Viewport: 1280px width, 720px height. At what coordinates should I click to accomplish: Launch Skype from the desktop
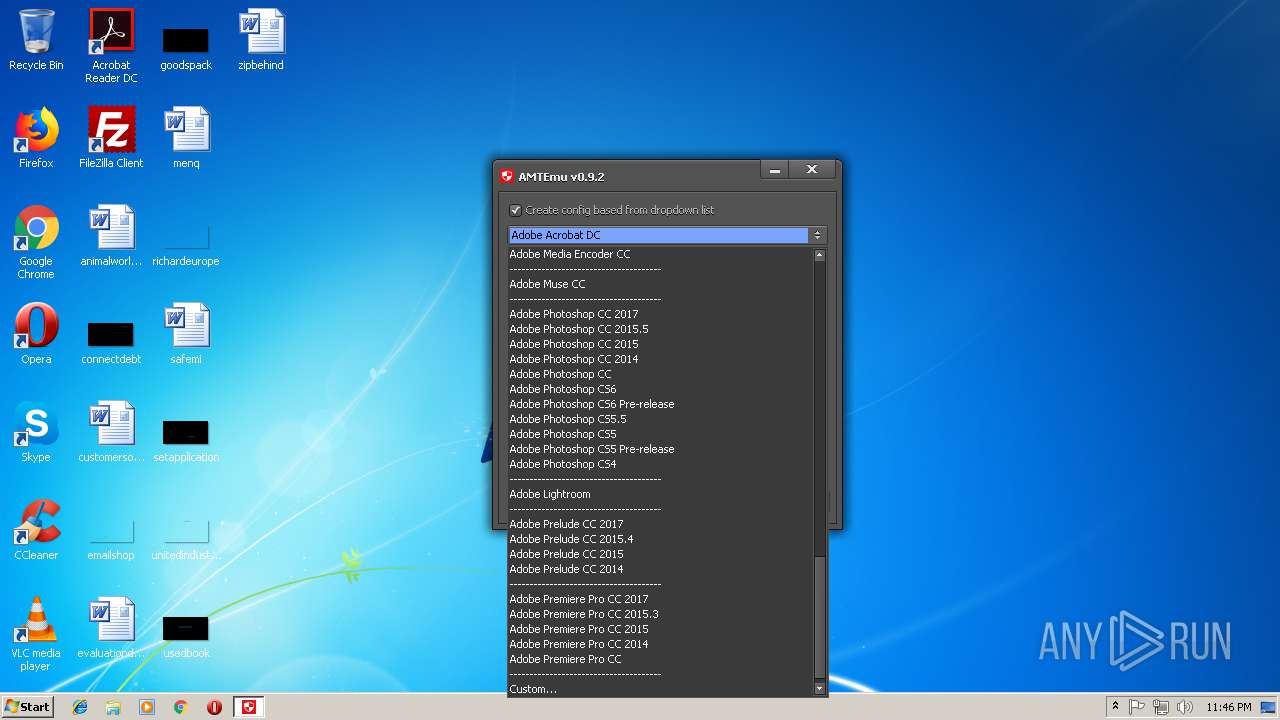(x=36, y=432)
